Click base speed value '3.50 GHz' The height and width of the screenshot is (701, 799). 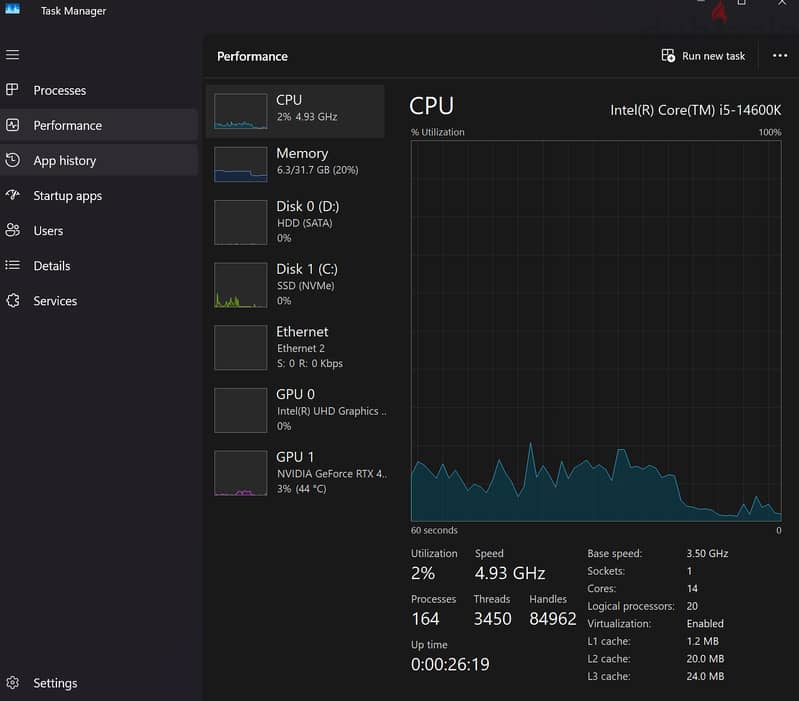coord(707,553)
